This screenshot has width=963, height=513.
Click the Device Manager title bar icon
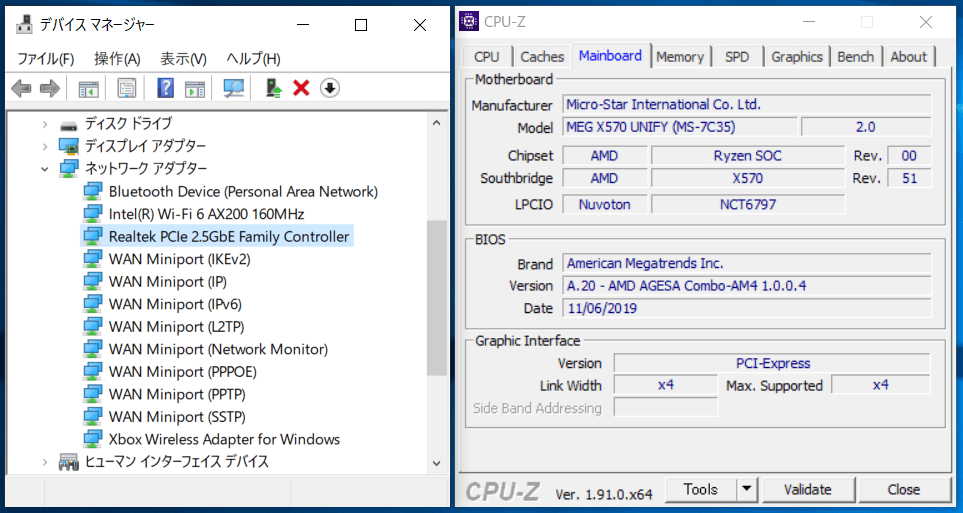(24, 25)
